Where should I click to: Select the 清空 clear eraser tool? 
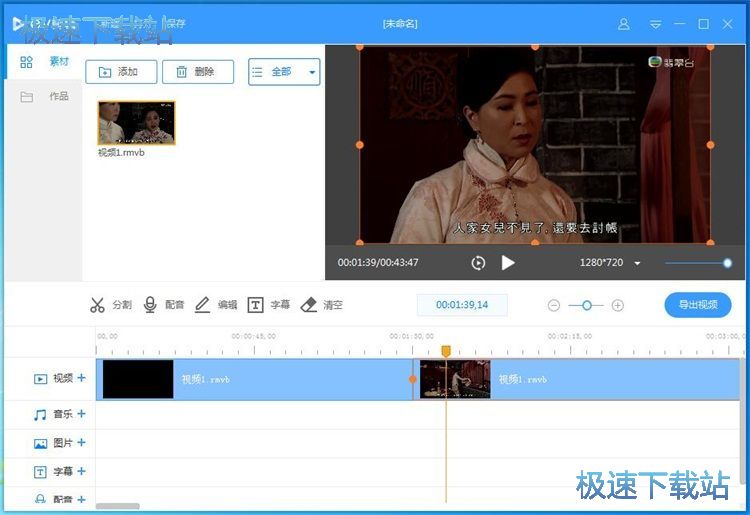(x=321, y=305)
